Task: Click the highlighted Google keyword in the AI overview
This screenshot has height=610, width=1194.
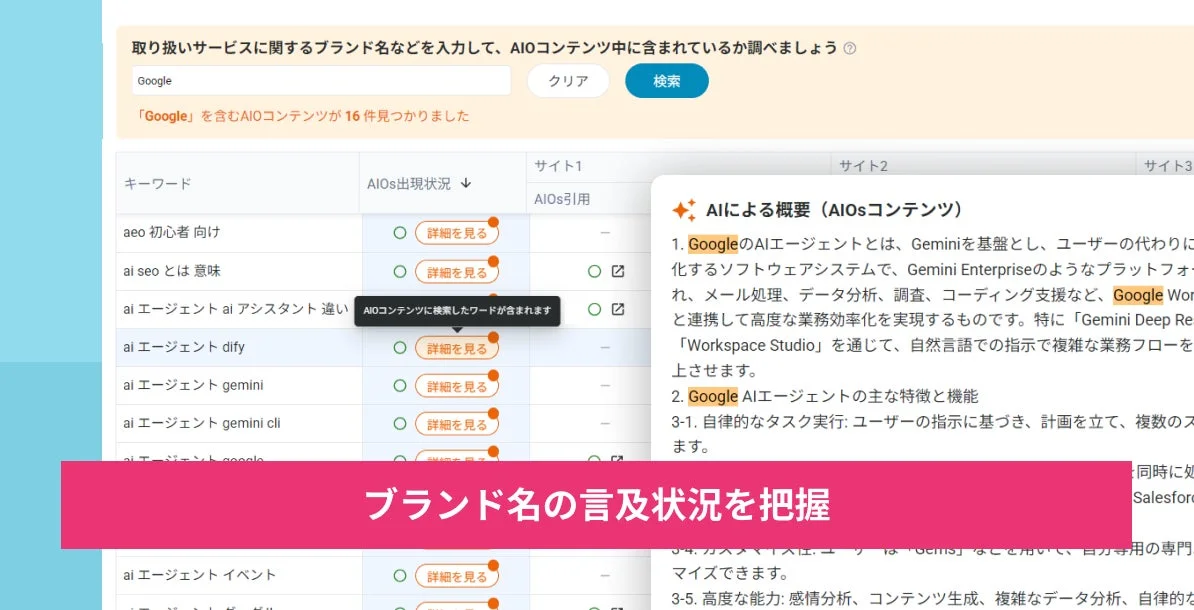Action: [714, 243]
